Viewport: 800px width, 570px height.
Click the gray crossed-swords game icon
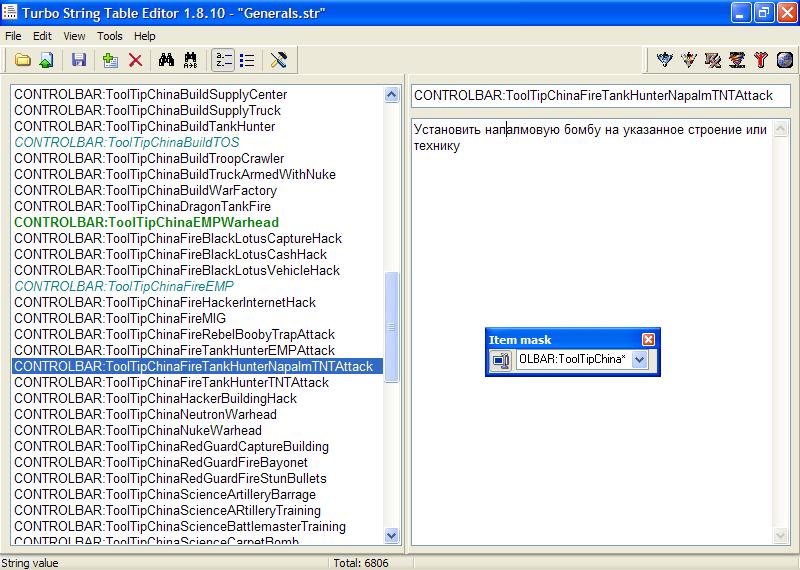tap(713, 60)
